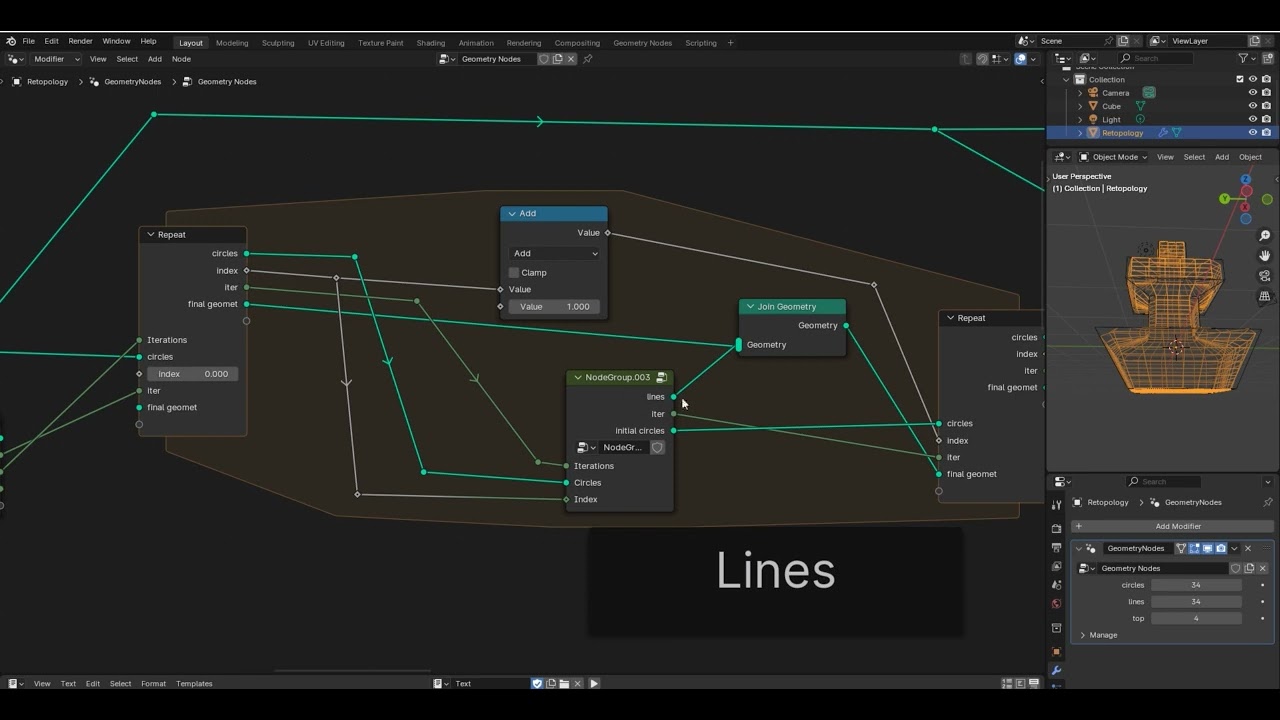Click the Y axis view gizmo
The width and height of the screenshot is (1280, 720).
coord(1224,199)
